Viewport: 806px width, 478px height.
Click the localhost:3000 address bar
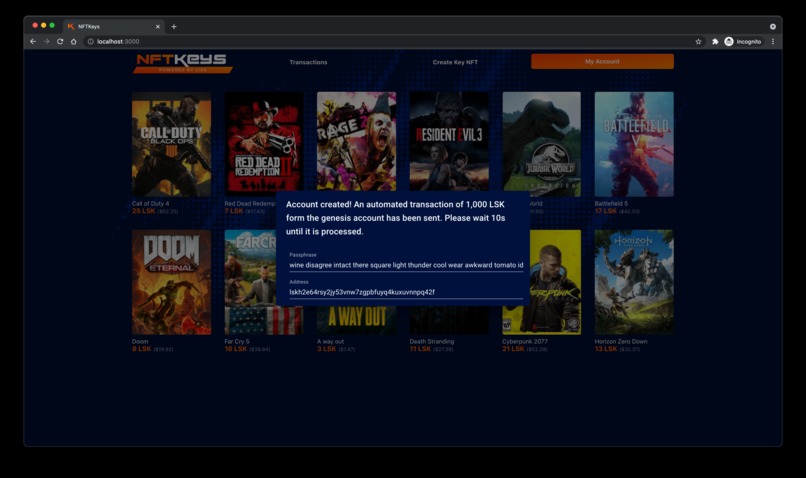click(x=391, y=42)
